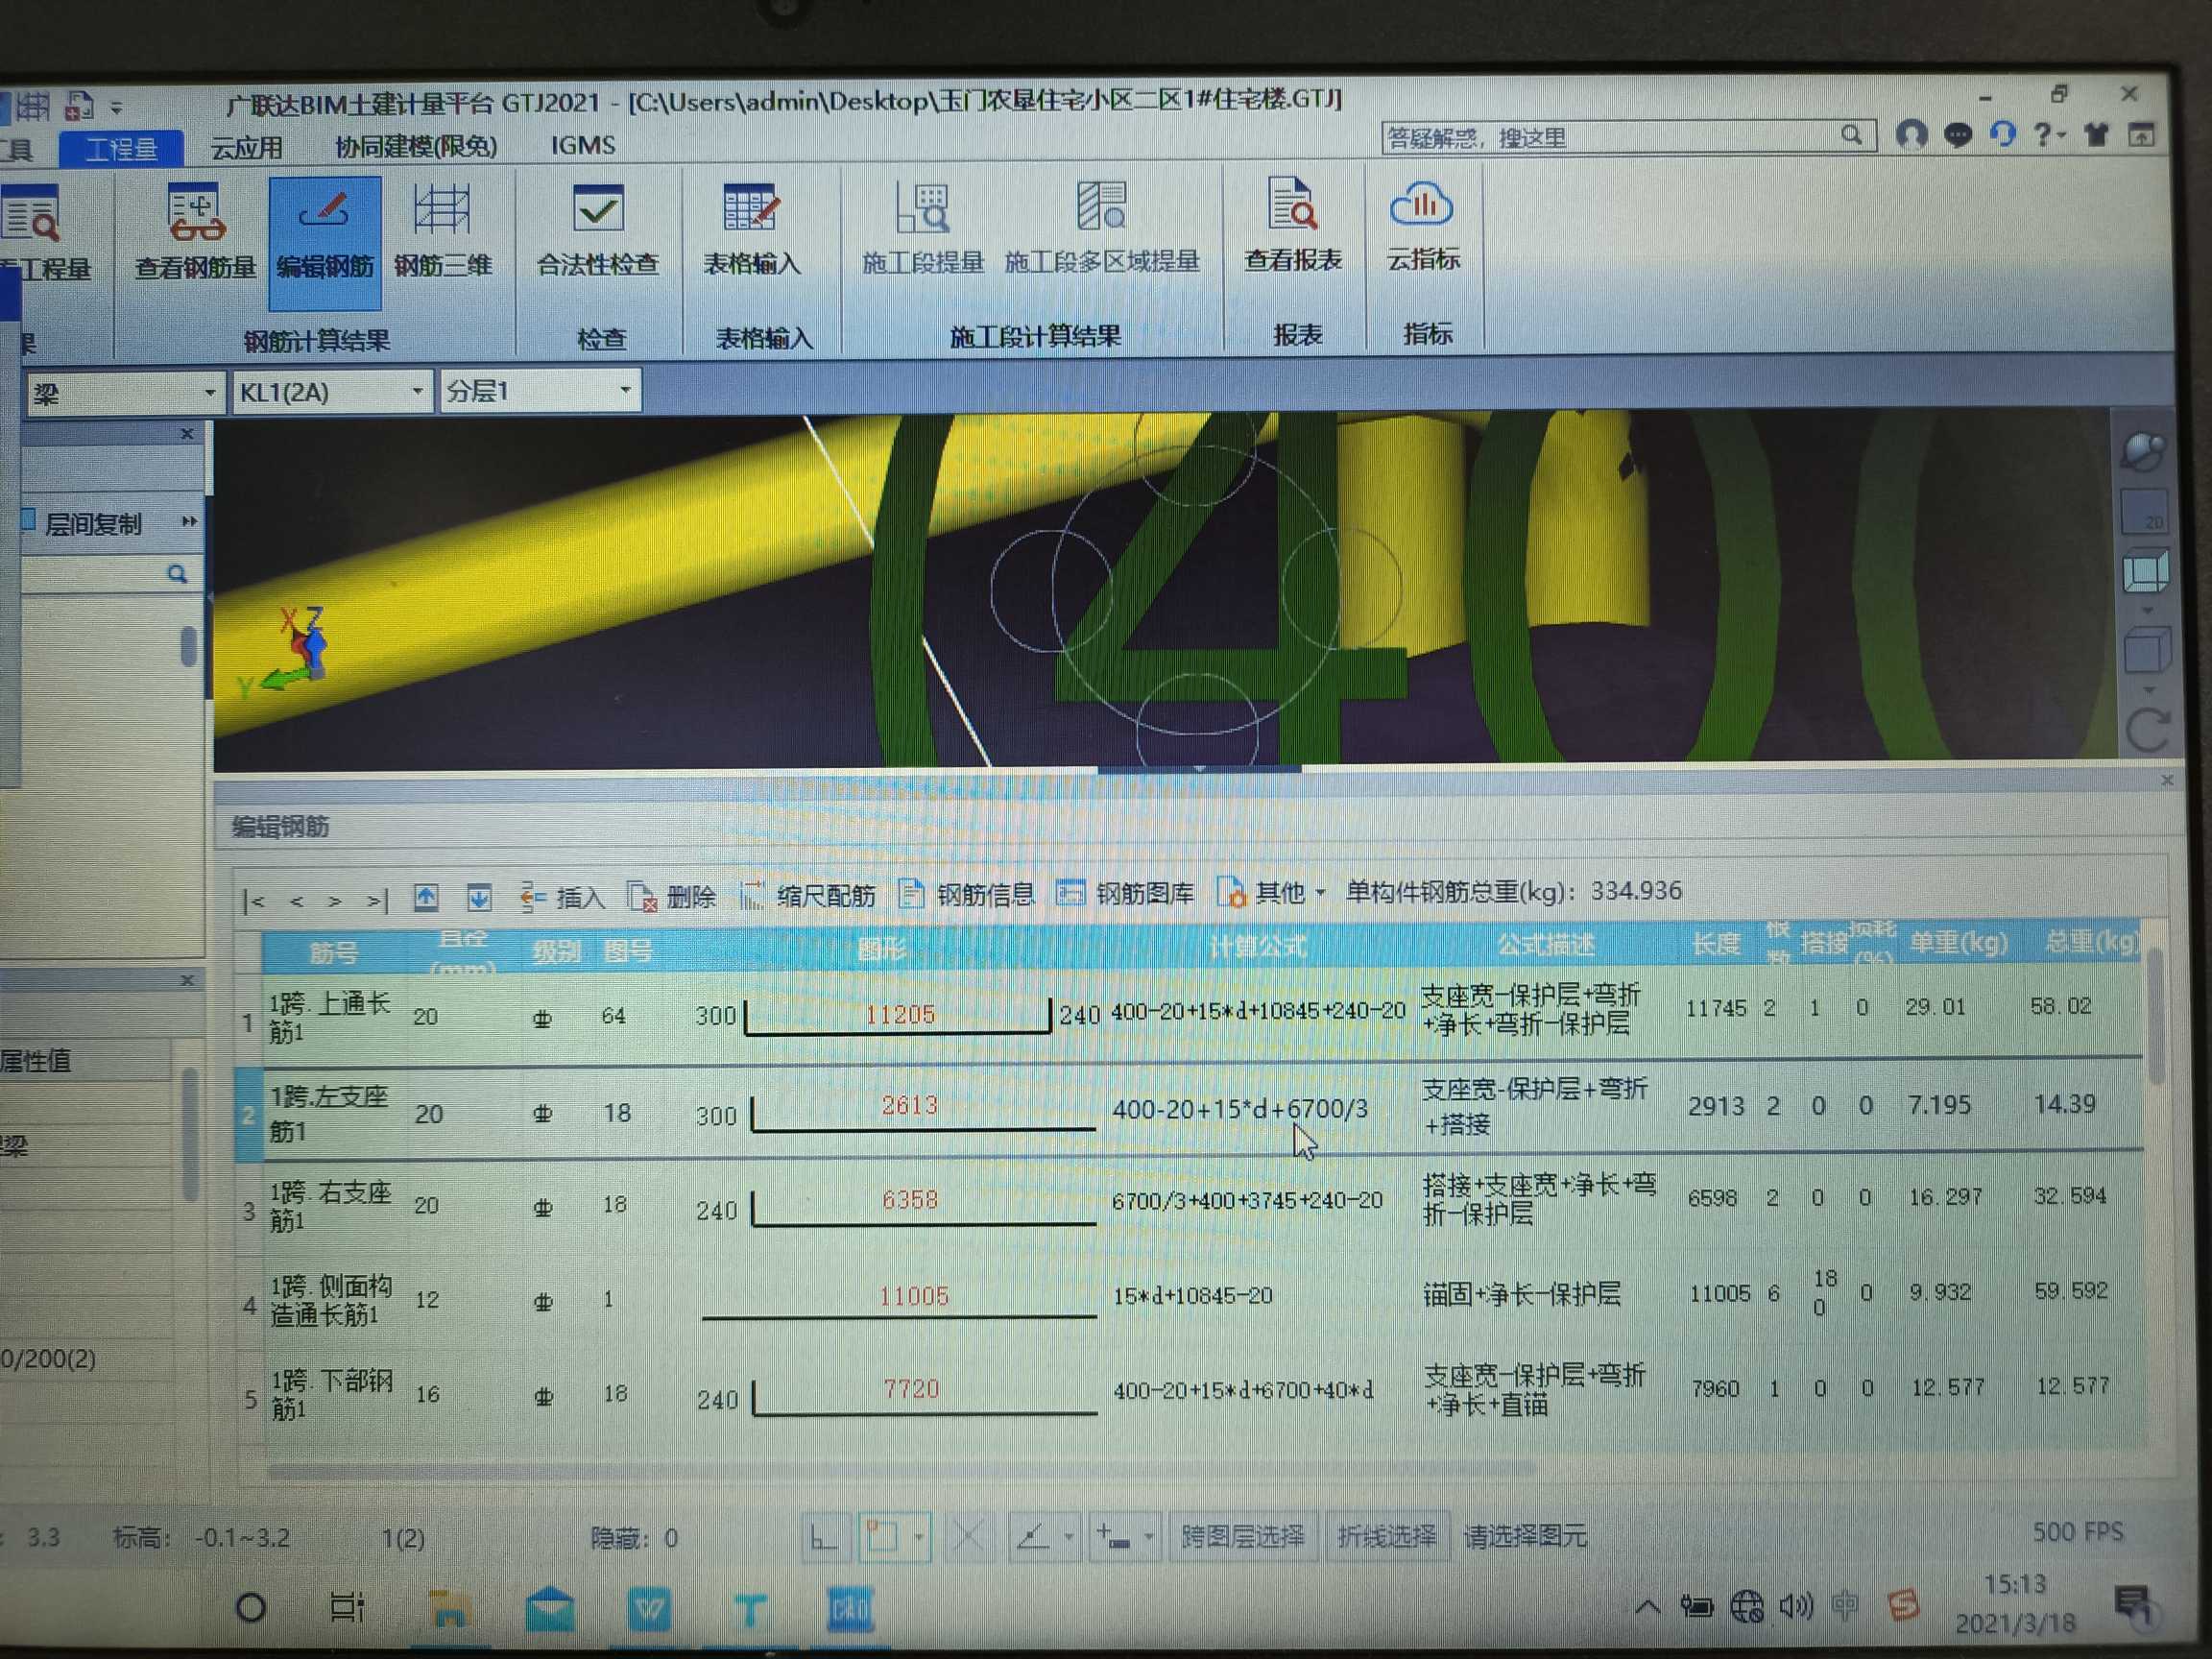This screenshot has width=2212, height=1659.
Task: Switch to 工程量 ribbon tab
Action: 122,149
